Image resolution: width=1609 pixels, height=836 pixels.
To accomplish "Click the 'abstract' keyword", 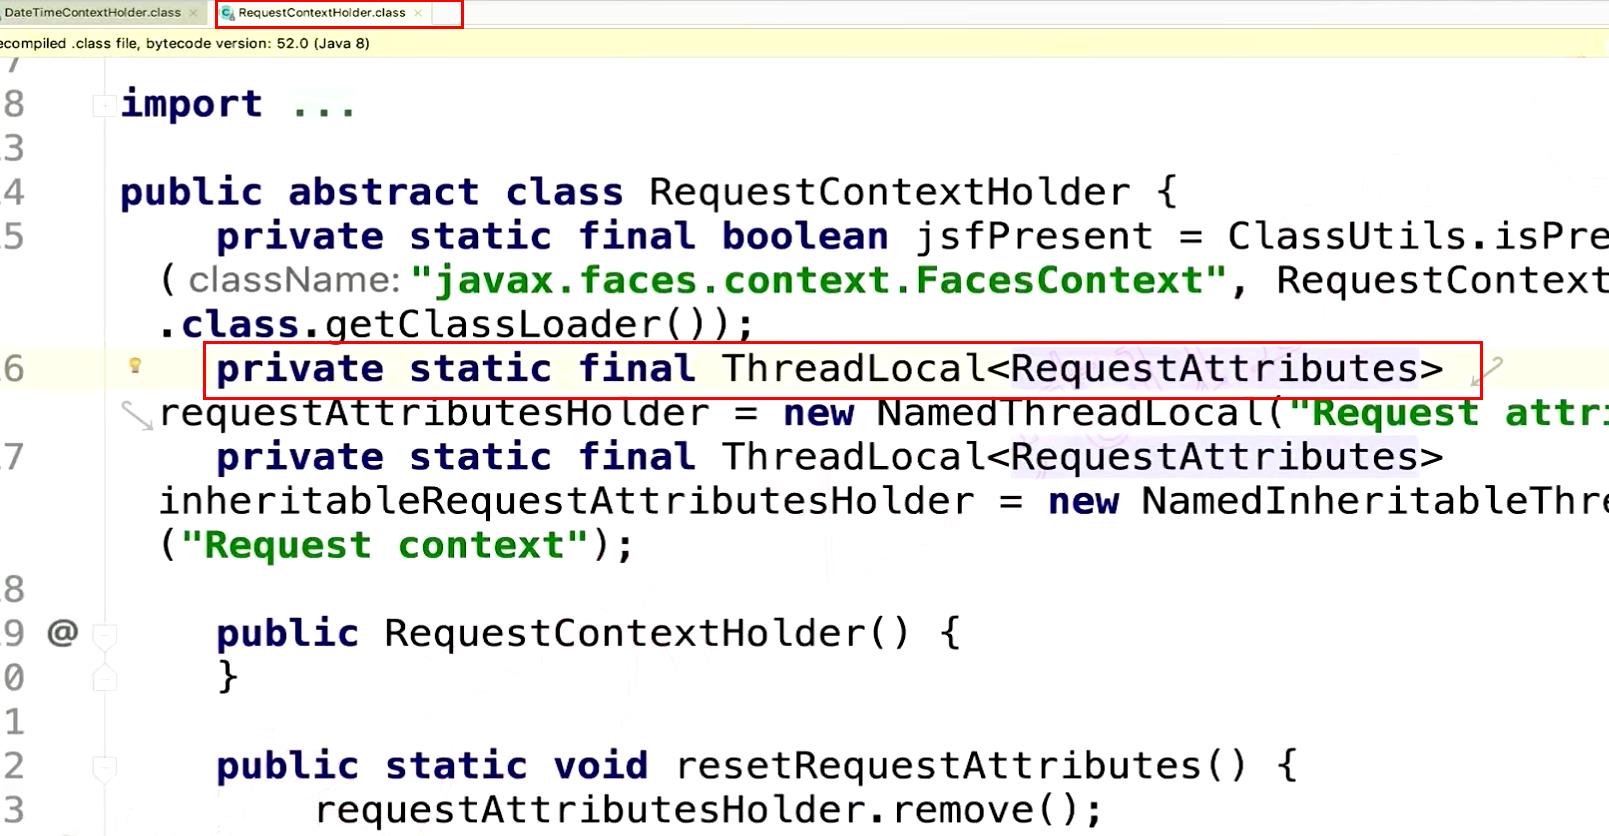I will tap(383, 192).
